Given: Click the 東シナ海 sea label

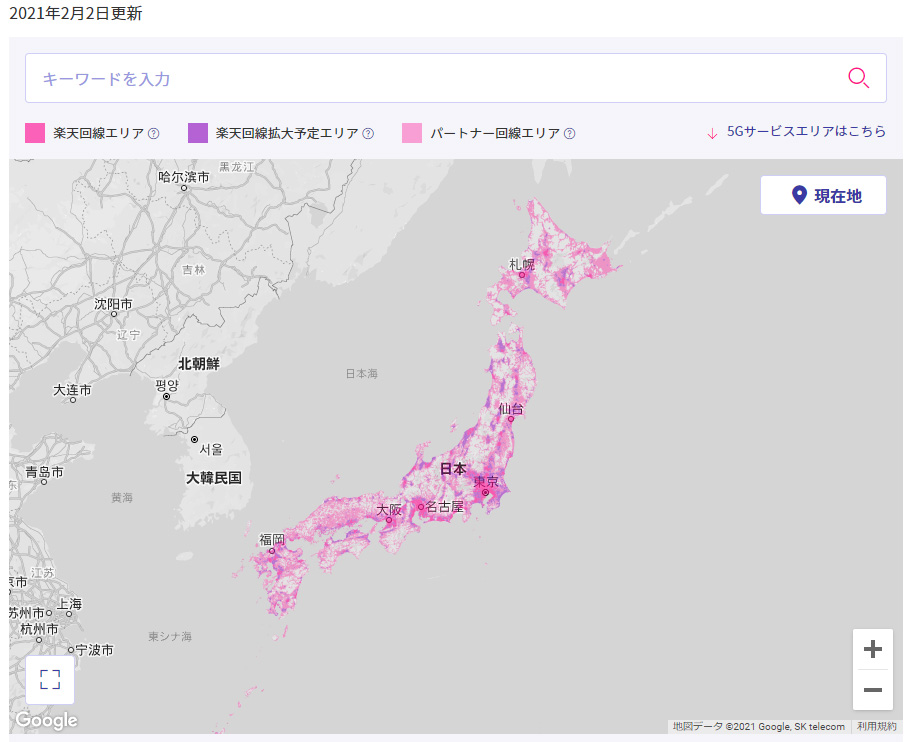Looking at the screenshot, I should pyautogui.click(x=169, y=636).
